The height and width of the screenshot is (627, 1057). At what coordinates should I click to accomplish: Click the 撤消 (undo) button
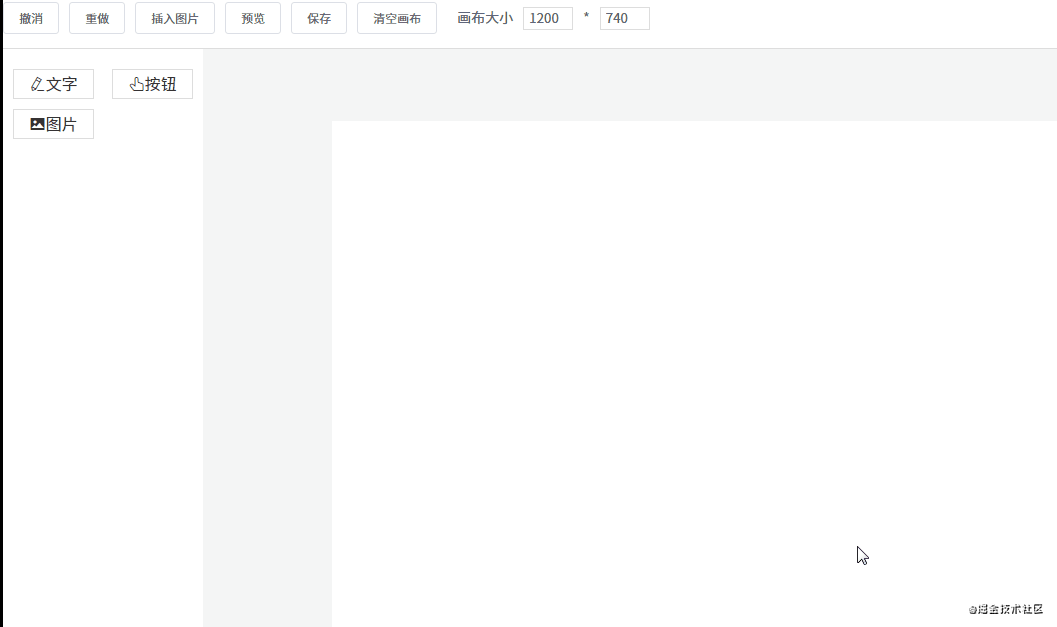click(31, 18)
